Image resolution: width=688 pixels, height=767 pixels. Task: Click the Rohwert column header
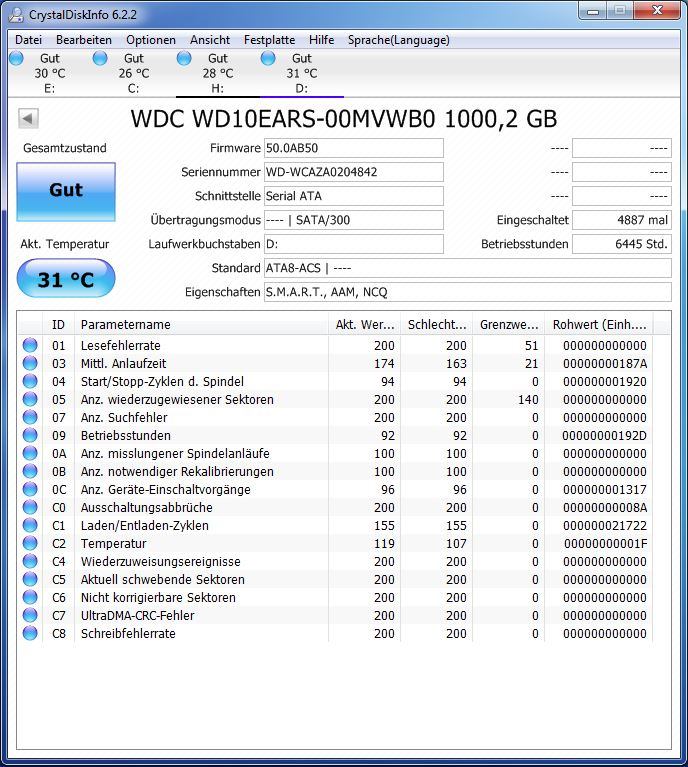pos(599,324)
